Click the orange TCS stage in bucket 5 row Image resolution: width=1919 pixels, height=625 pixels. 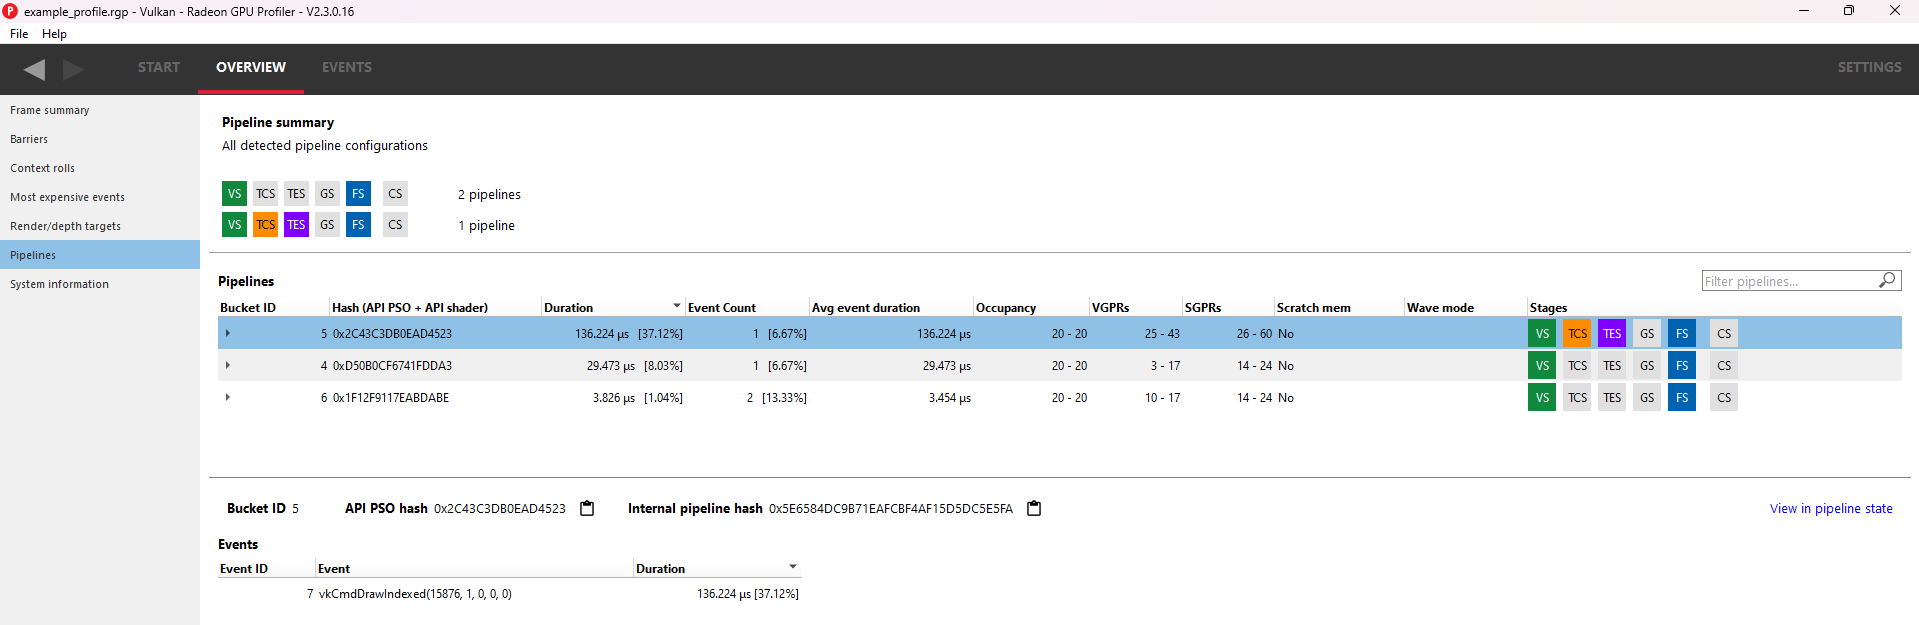pos(1577,334)
